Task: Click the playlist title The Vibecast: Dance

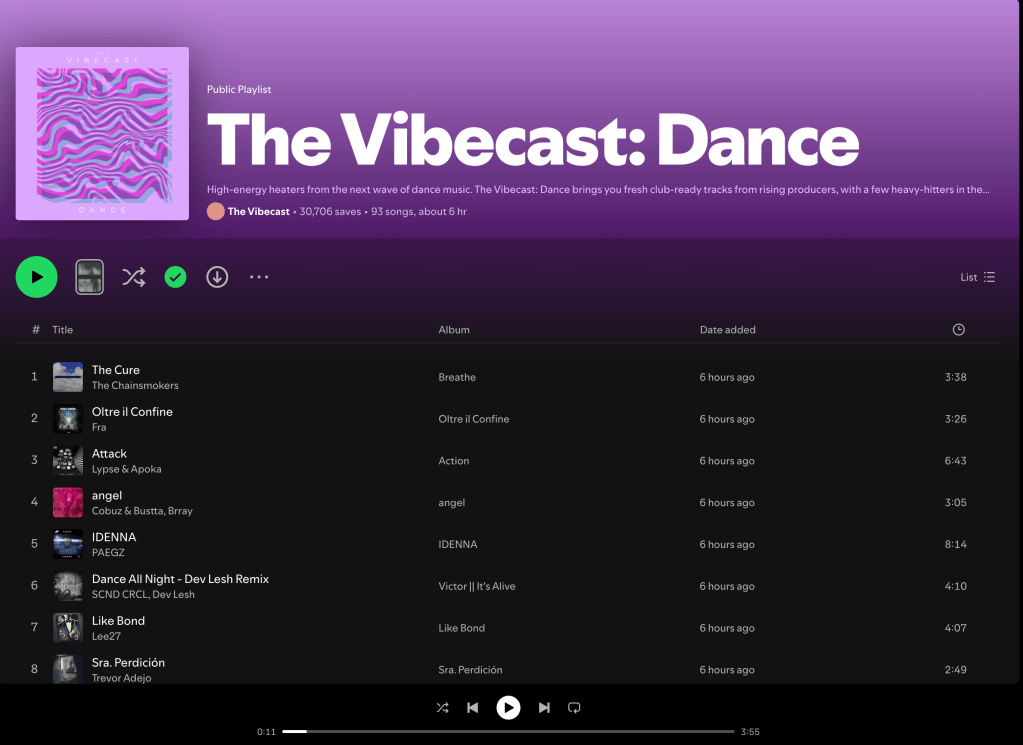Action: click(x=533, y=140)
